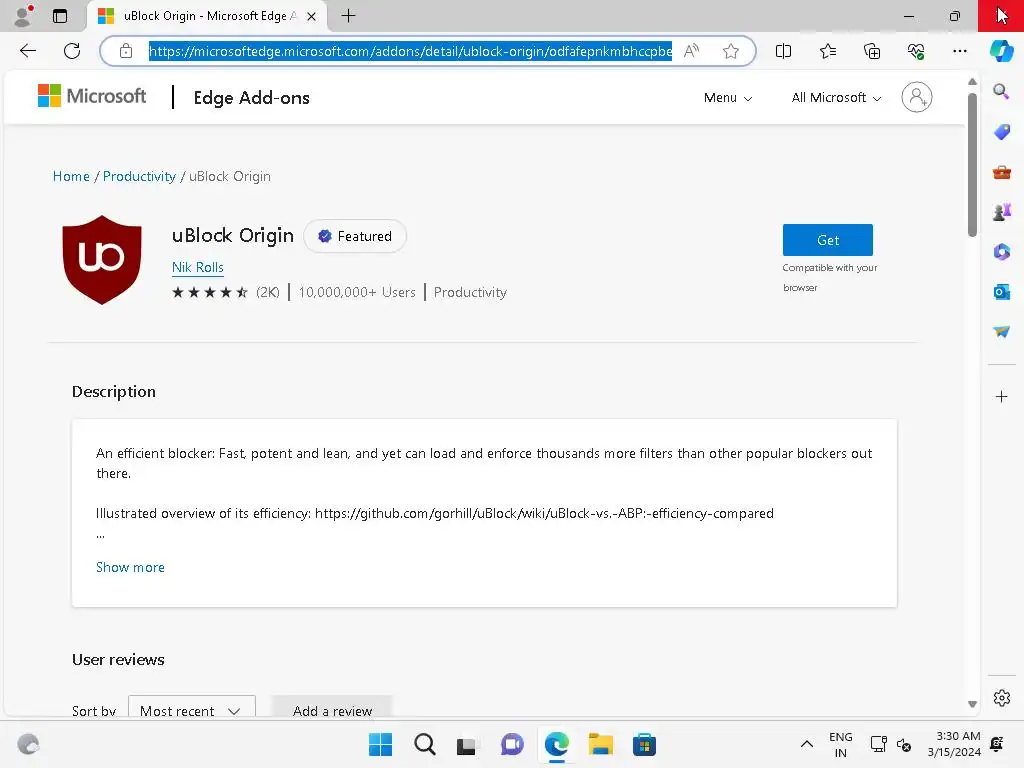Click the uBlock Origin shield logo
1024x768 pixels.
[102, 260]
